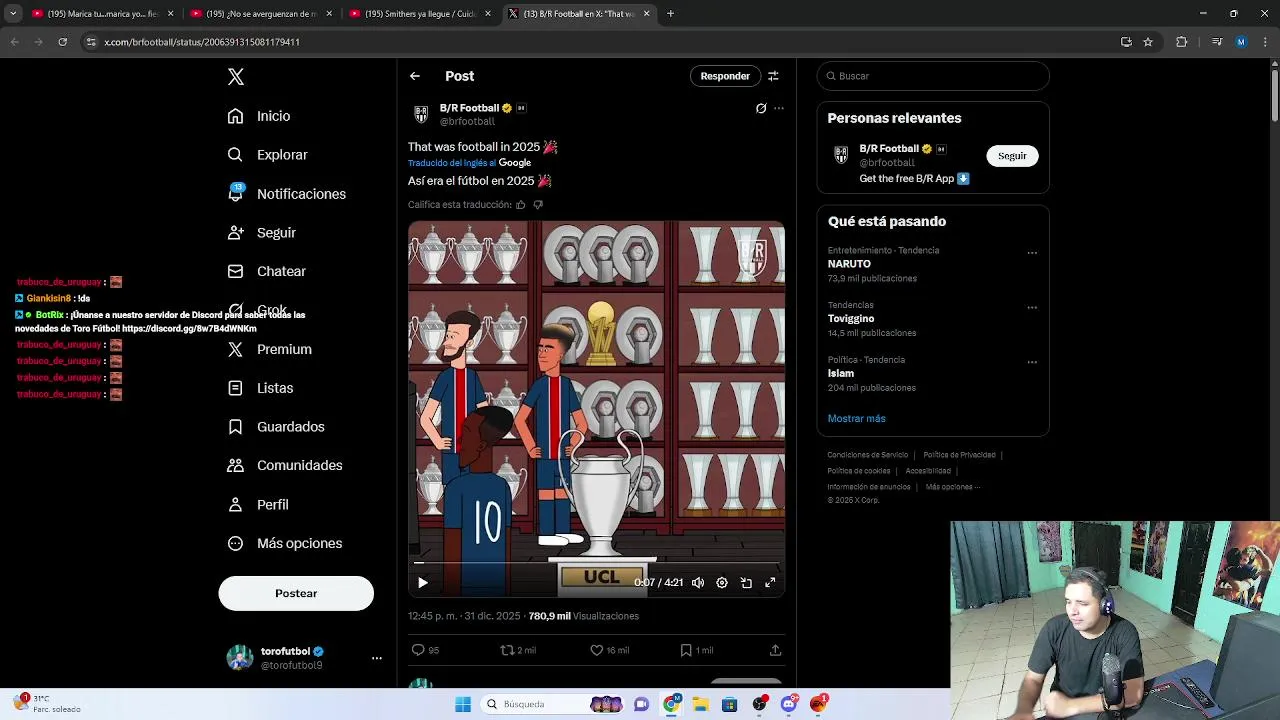
Task: Open Notificaciones in the sidebar
Action: coord(286,194)
